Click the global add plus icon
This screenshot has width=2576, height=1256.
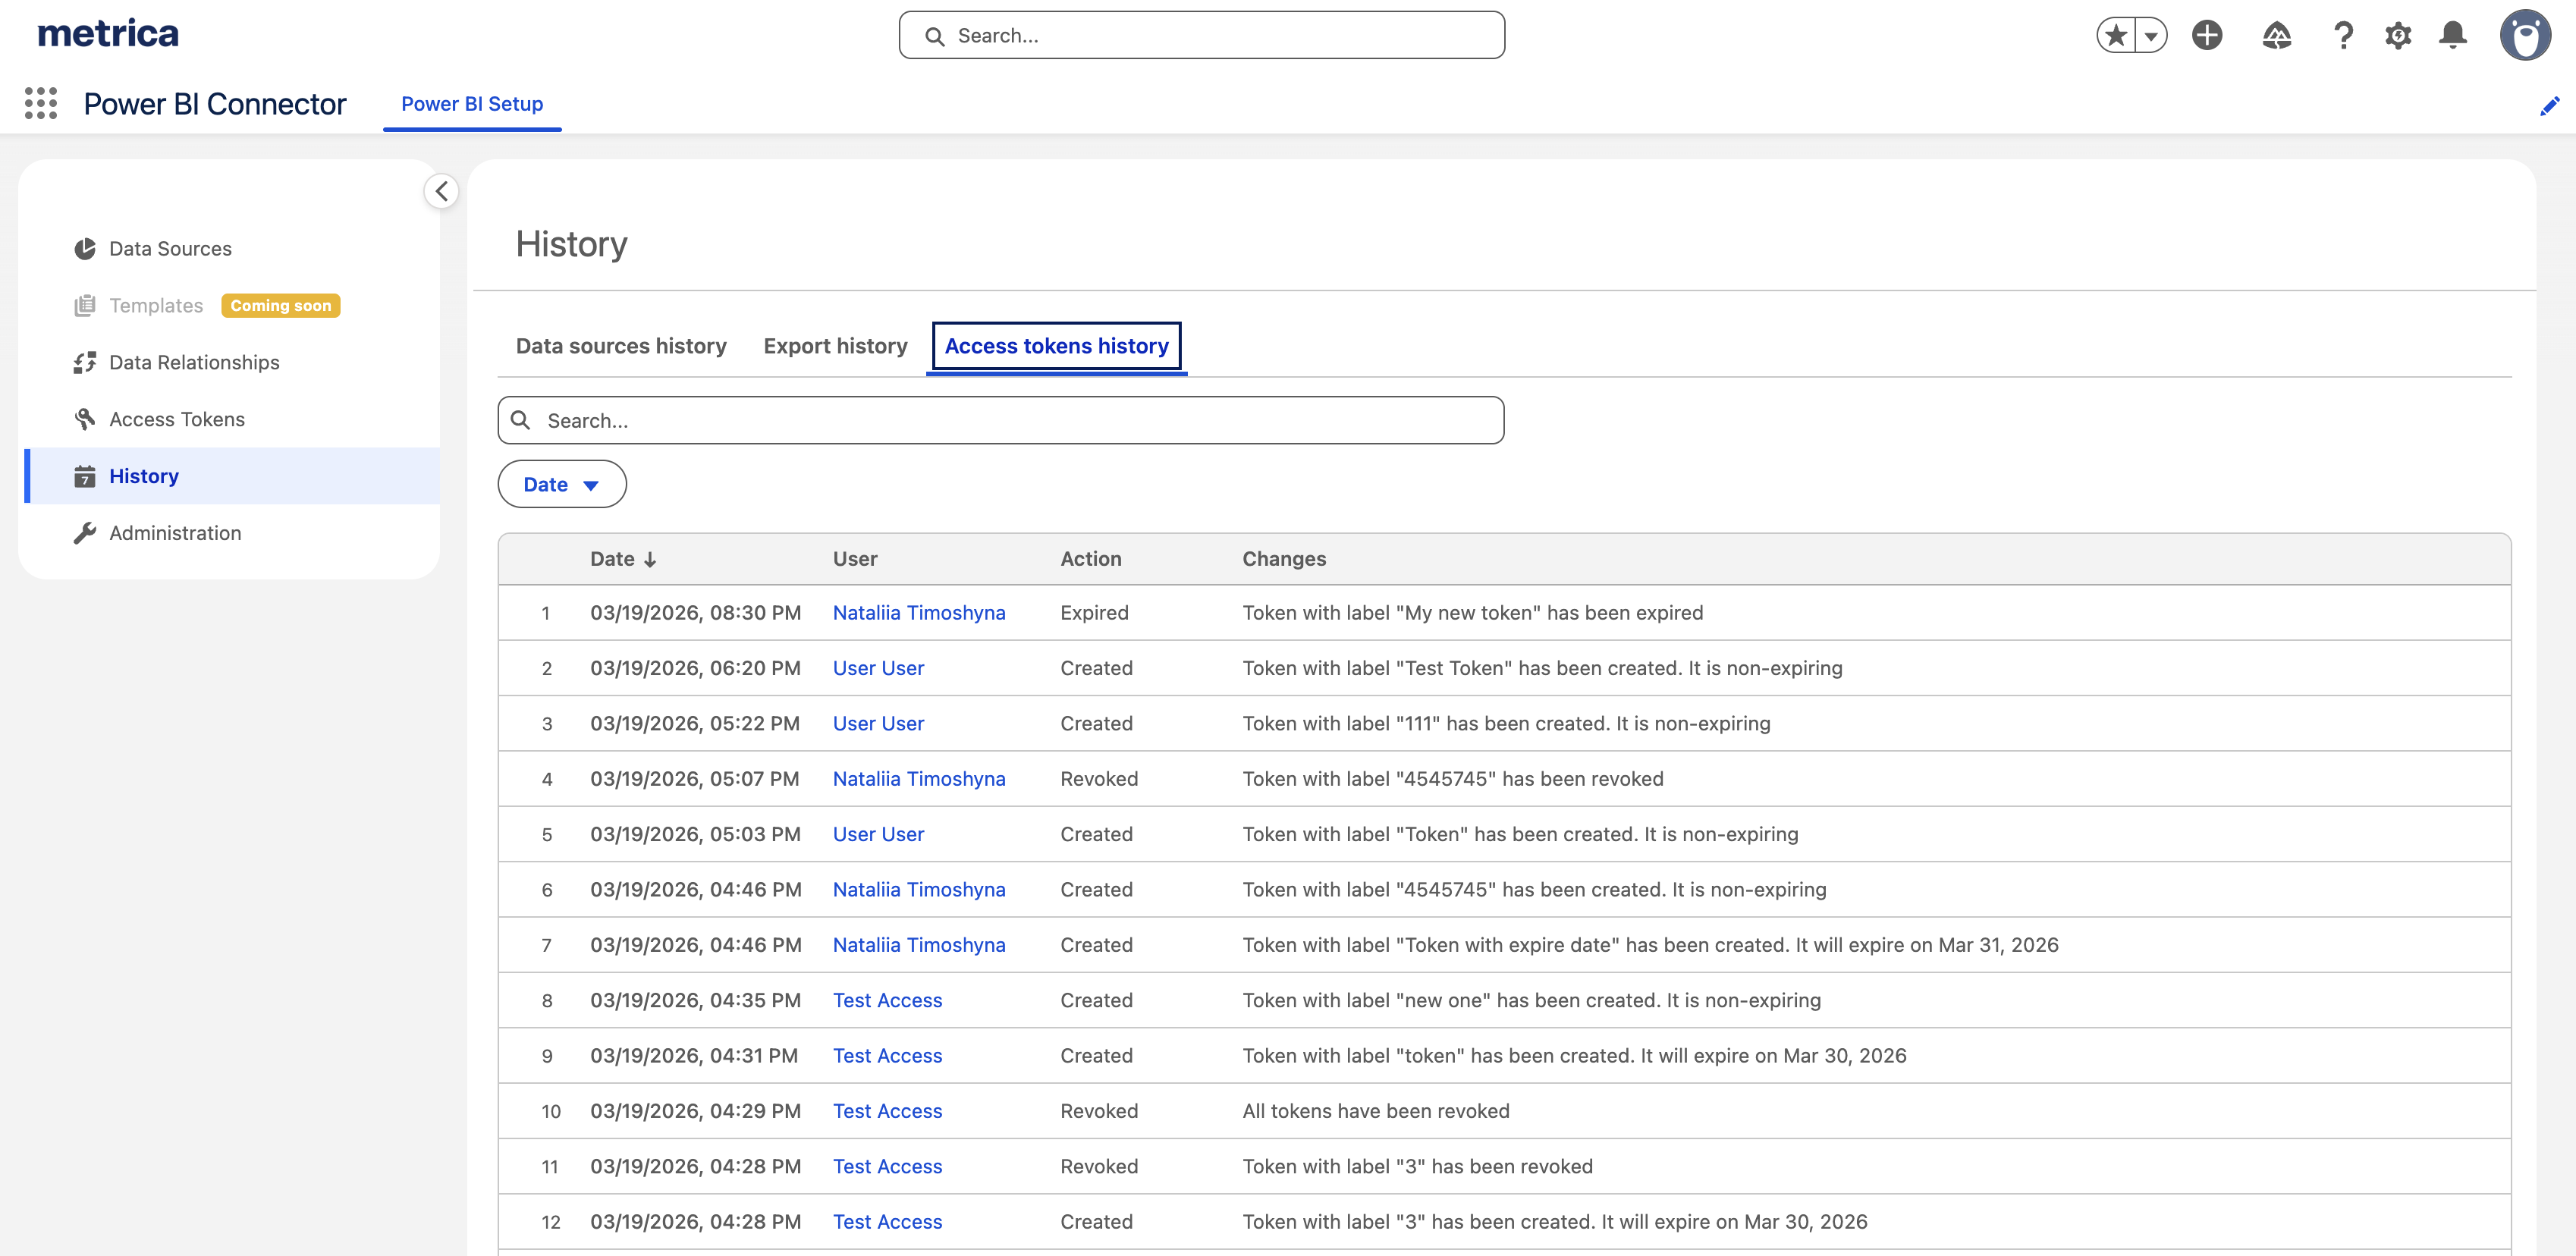pos(2207,35)
